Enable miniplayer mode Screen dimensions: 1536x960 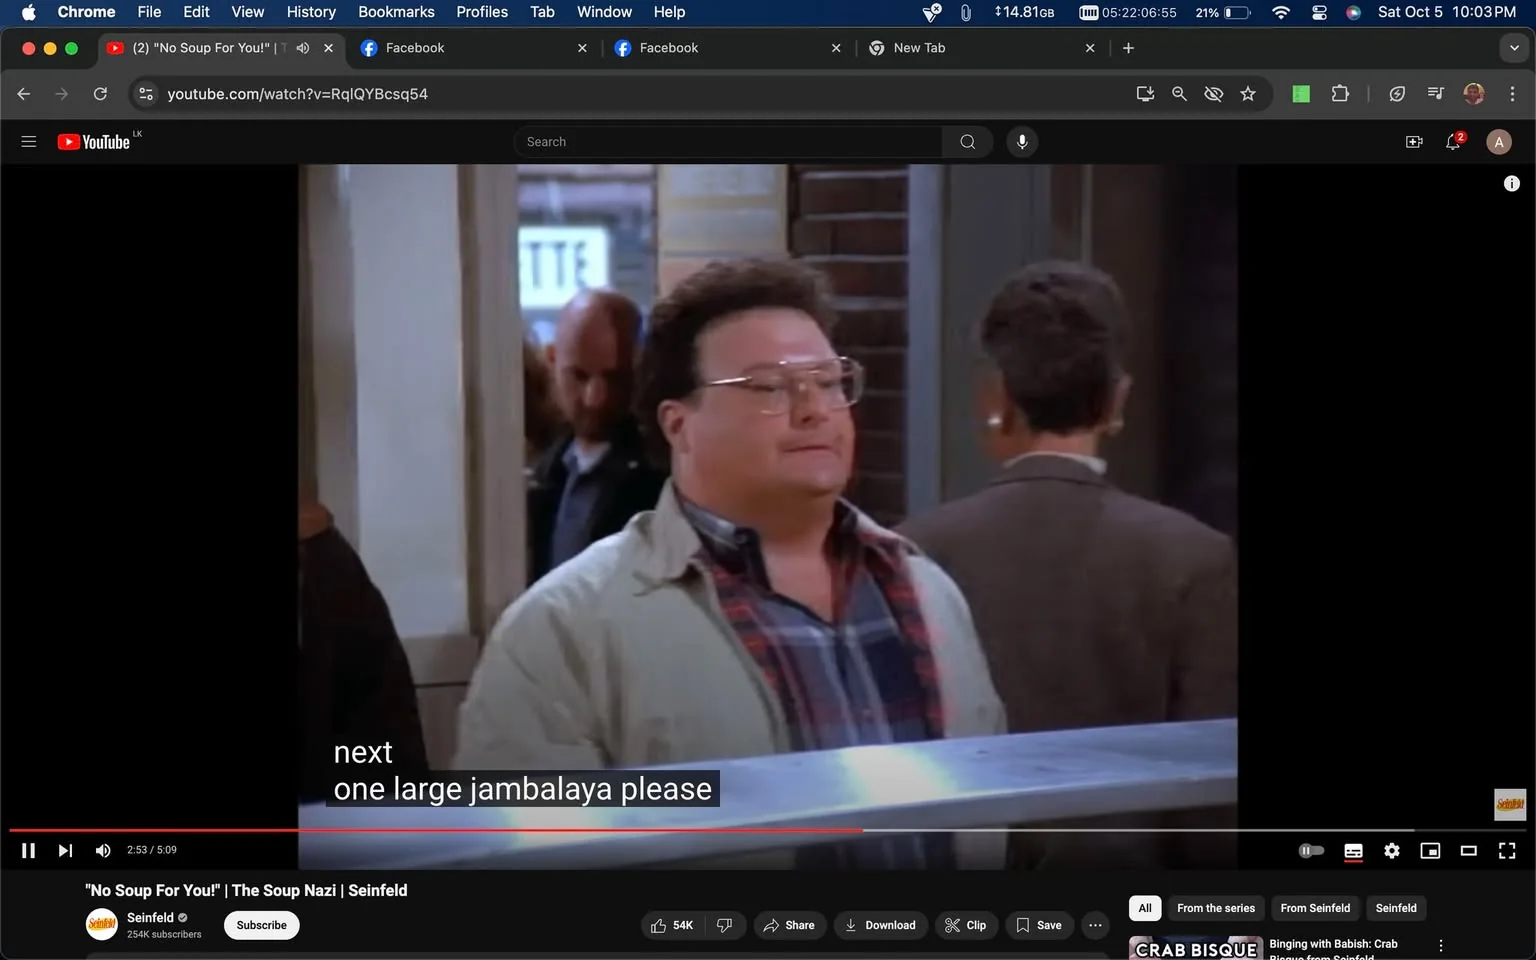pyautogui.click(x=1430, y=851)
